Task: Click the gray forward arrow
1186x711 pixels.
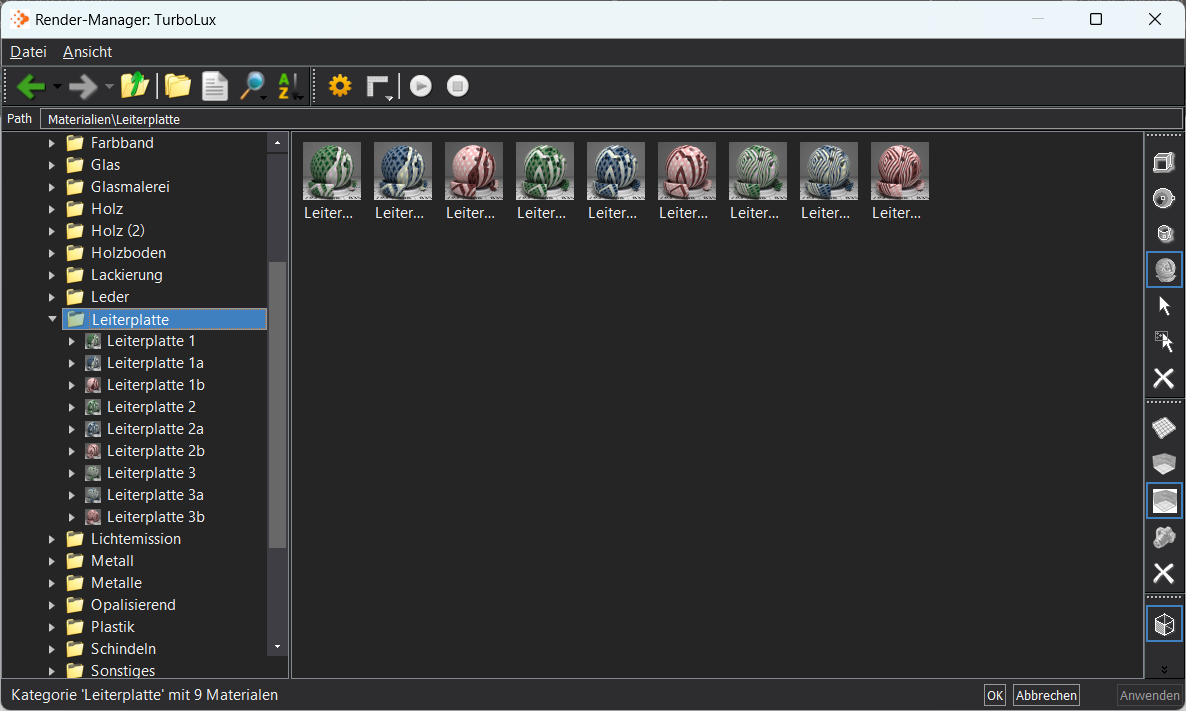Action: [82, 86]
